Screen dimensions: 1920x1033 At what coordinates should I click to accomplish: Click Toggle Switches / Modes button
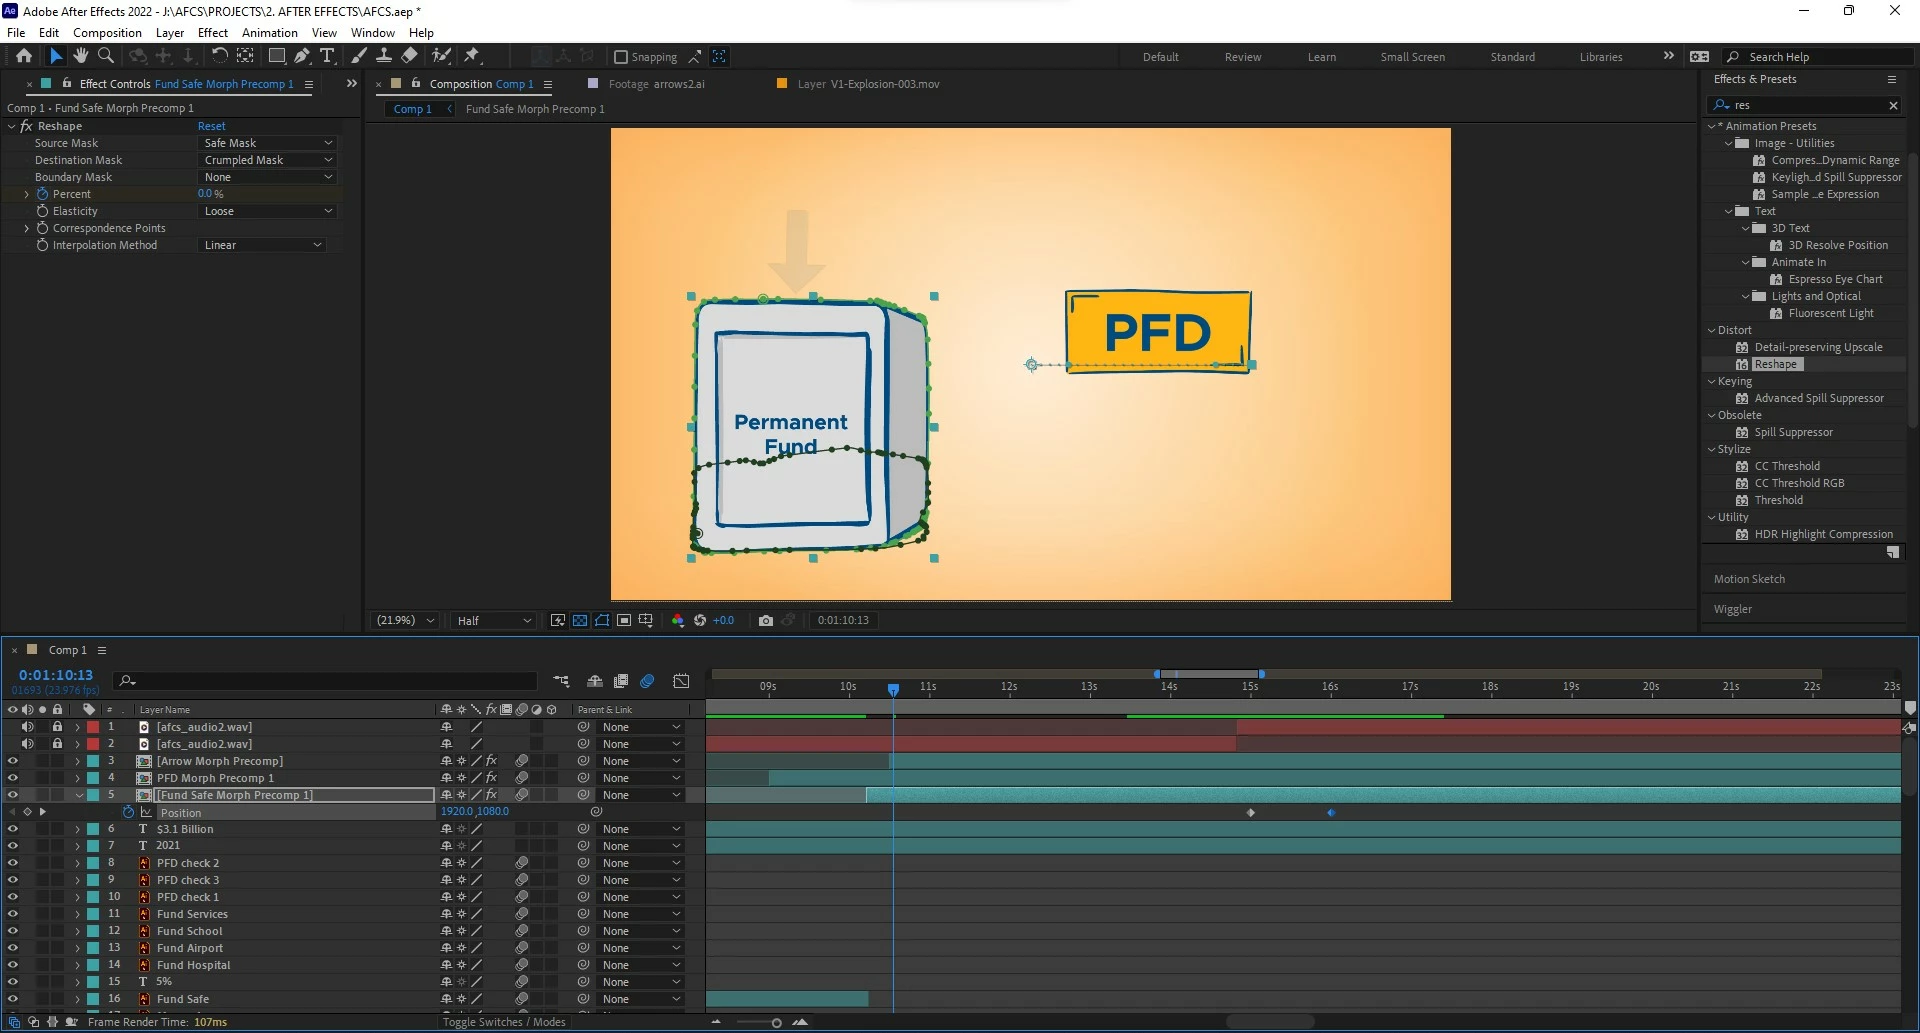click(x=503, y=1022)
